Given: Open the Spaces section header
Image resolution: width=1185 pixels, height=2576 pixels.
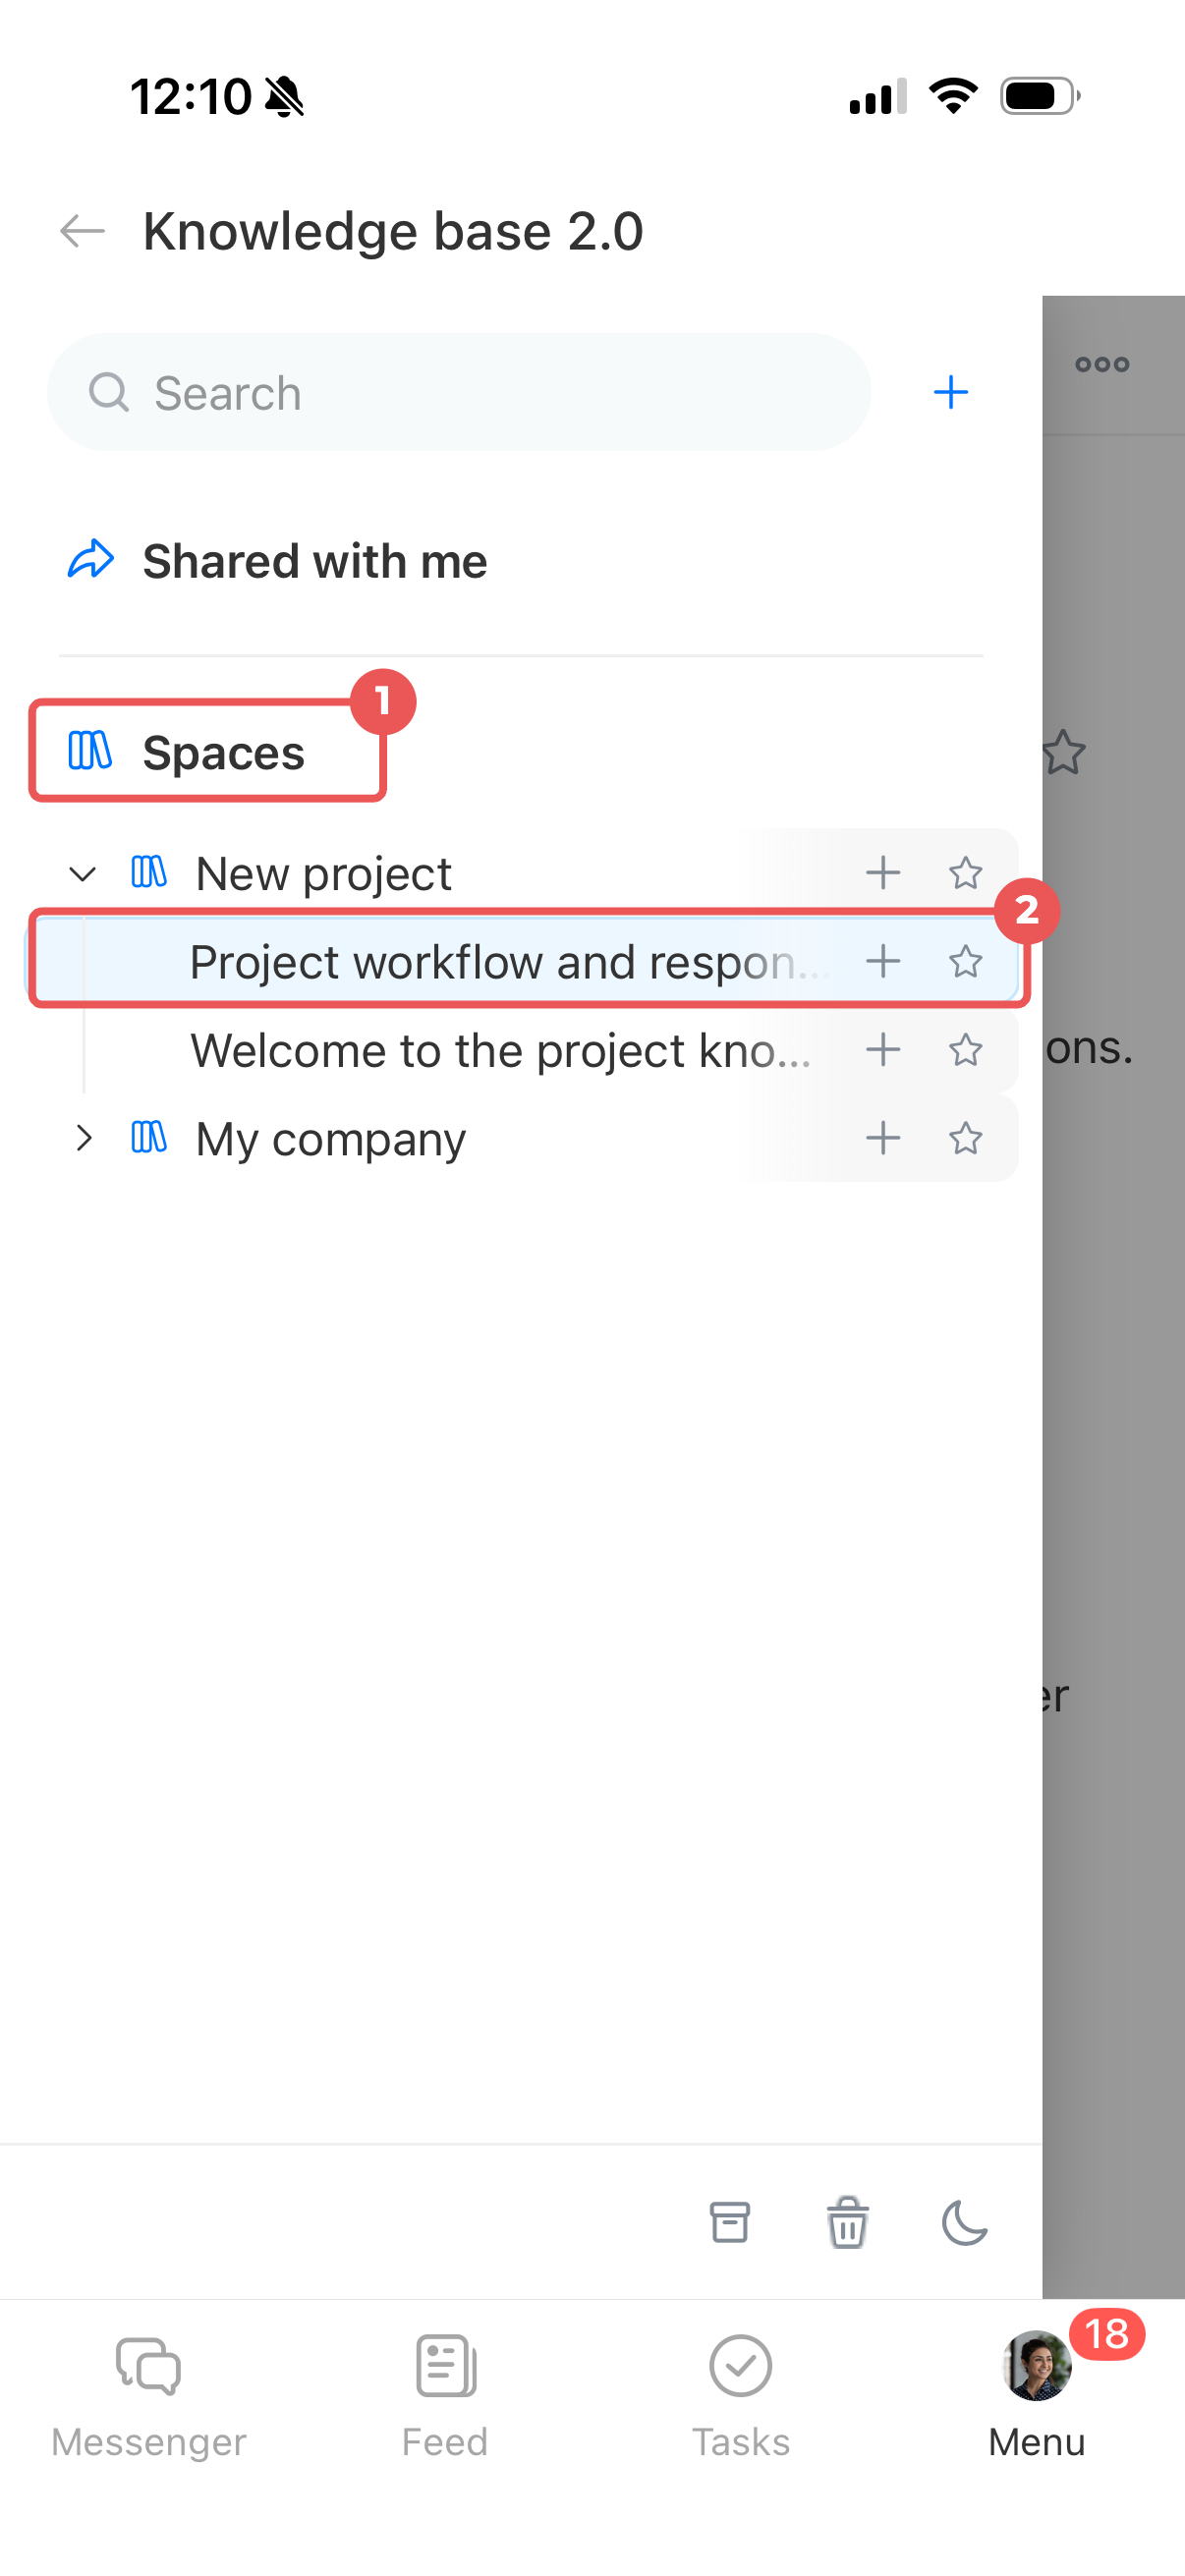Looking at the screenshot, I should 208,752.
